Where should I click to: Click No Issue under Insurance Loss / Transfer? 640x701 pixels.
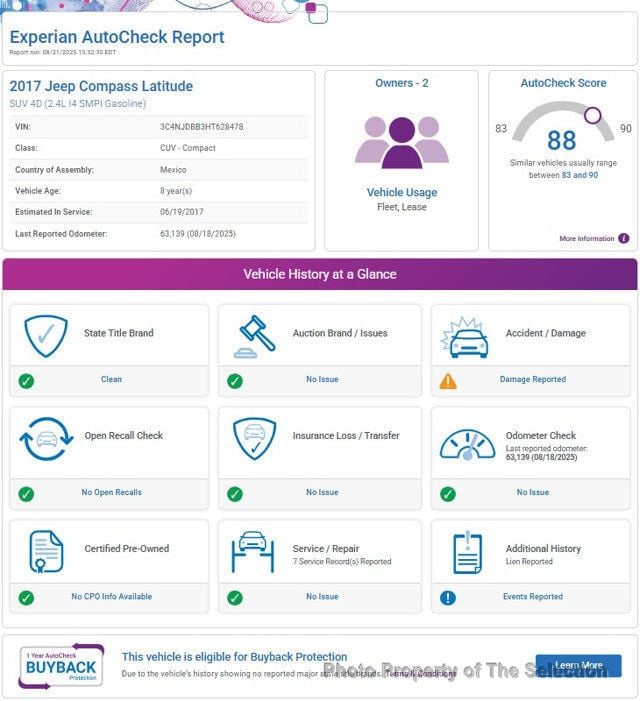(322, 492)
